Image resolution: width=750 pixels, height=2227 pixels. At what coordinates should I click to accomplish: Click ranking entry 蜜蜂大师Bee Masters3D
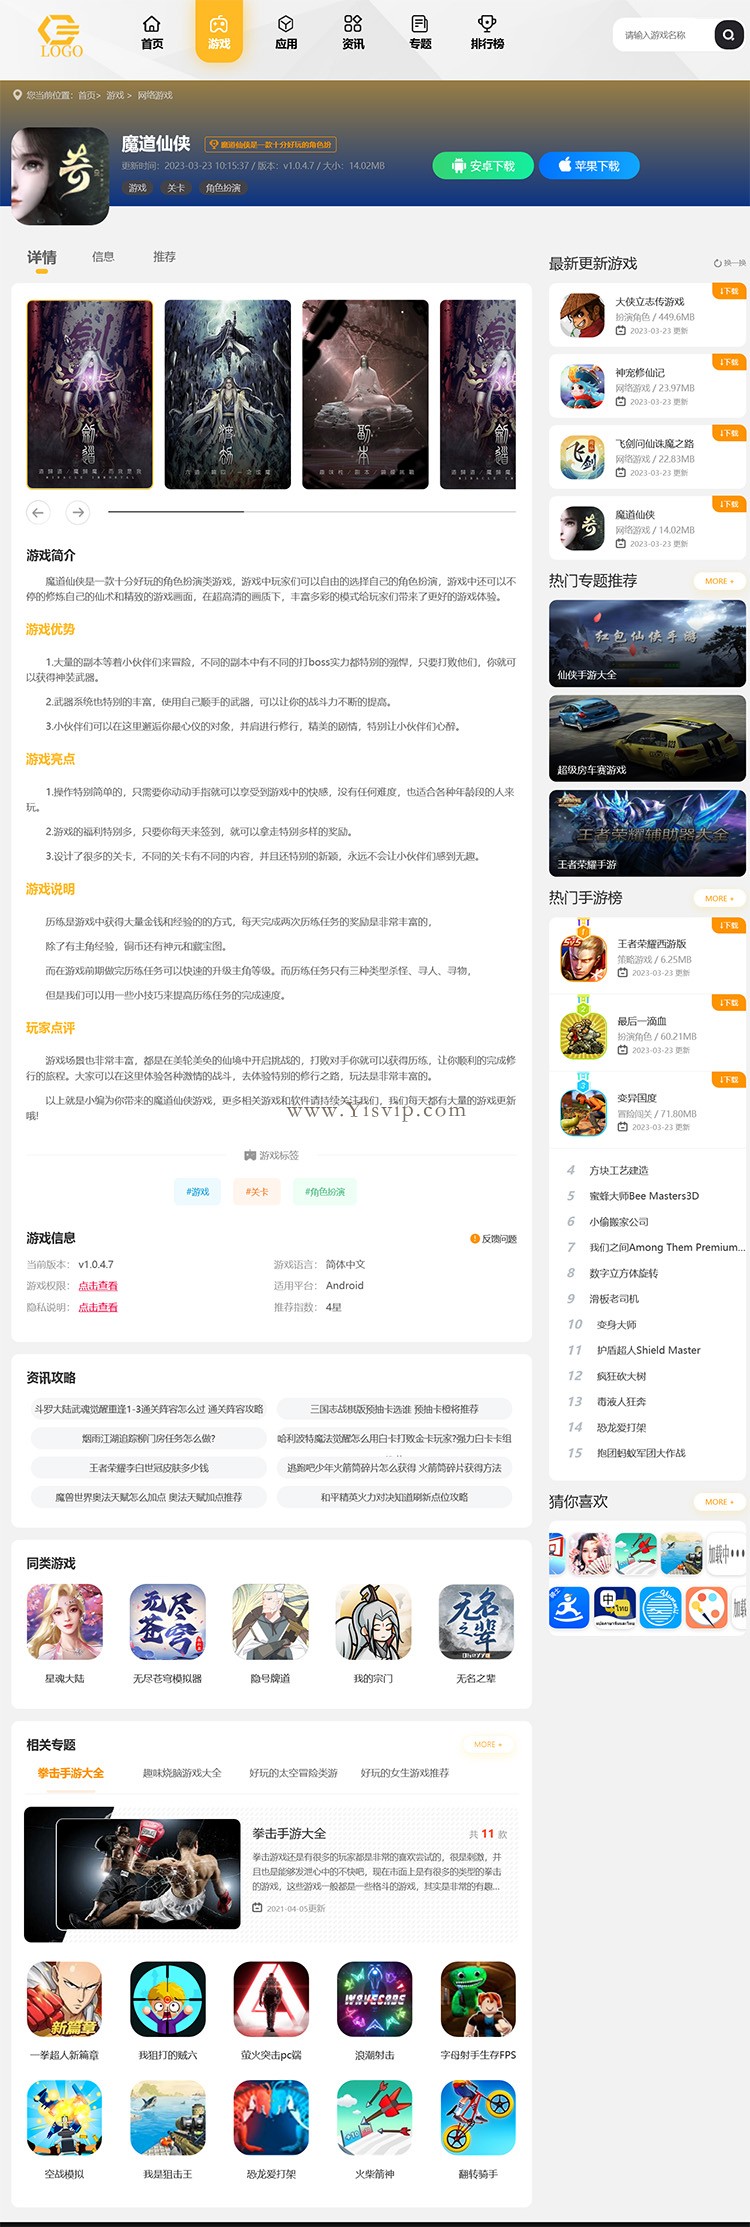[x=644, y=1196]
